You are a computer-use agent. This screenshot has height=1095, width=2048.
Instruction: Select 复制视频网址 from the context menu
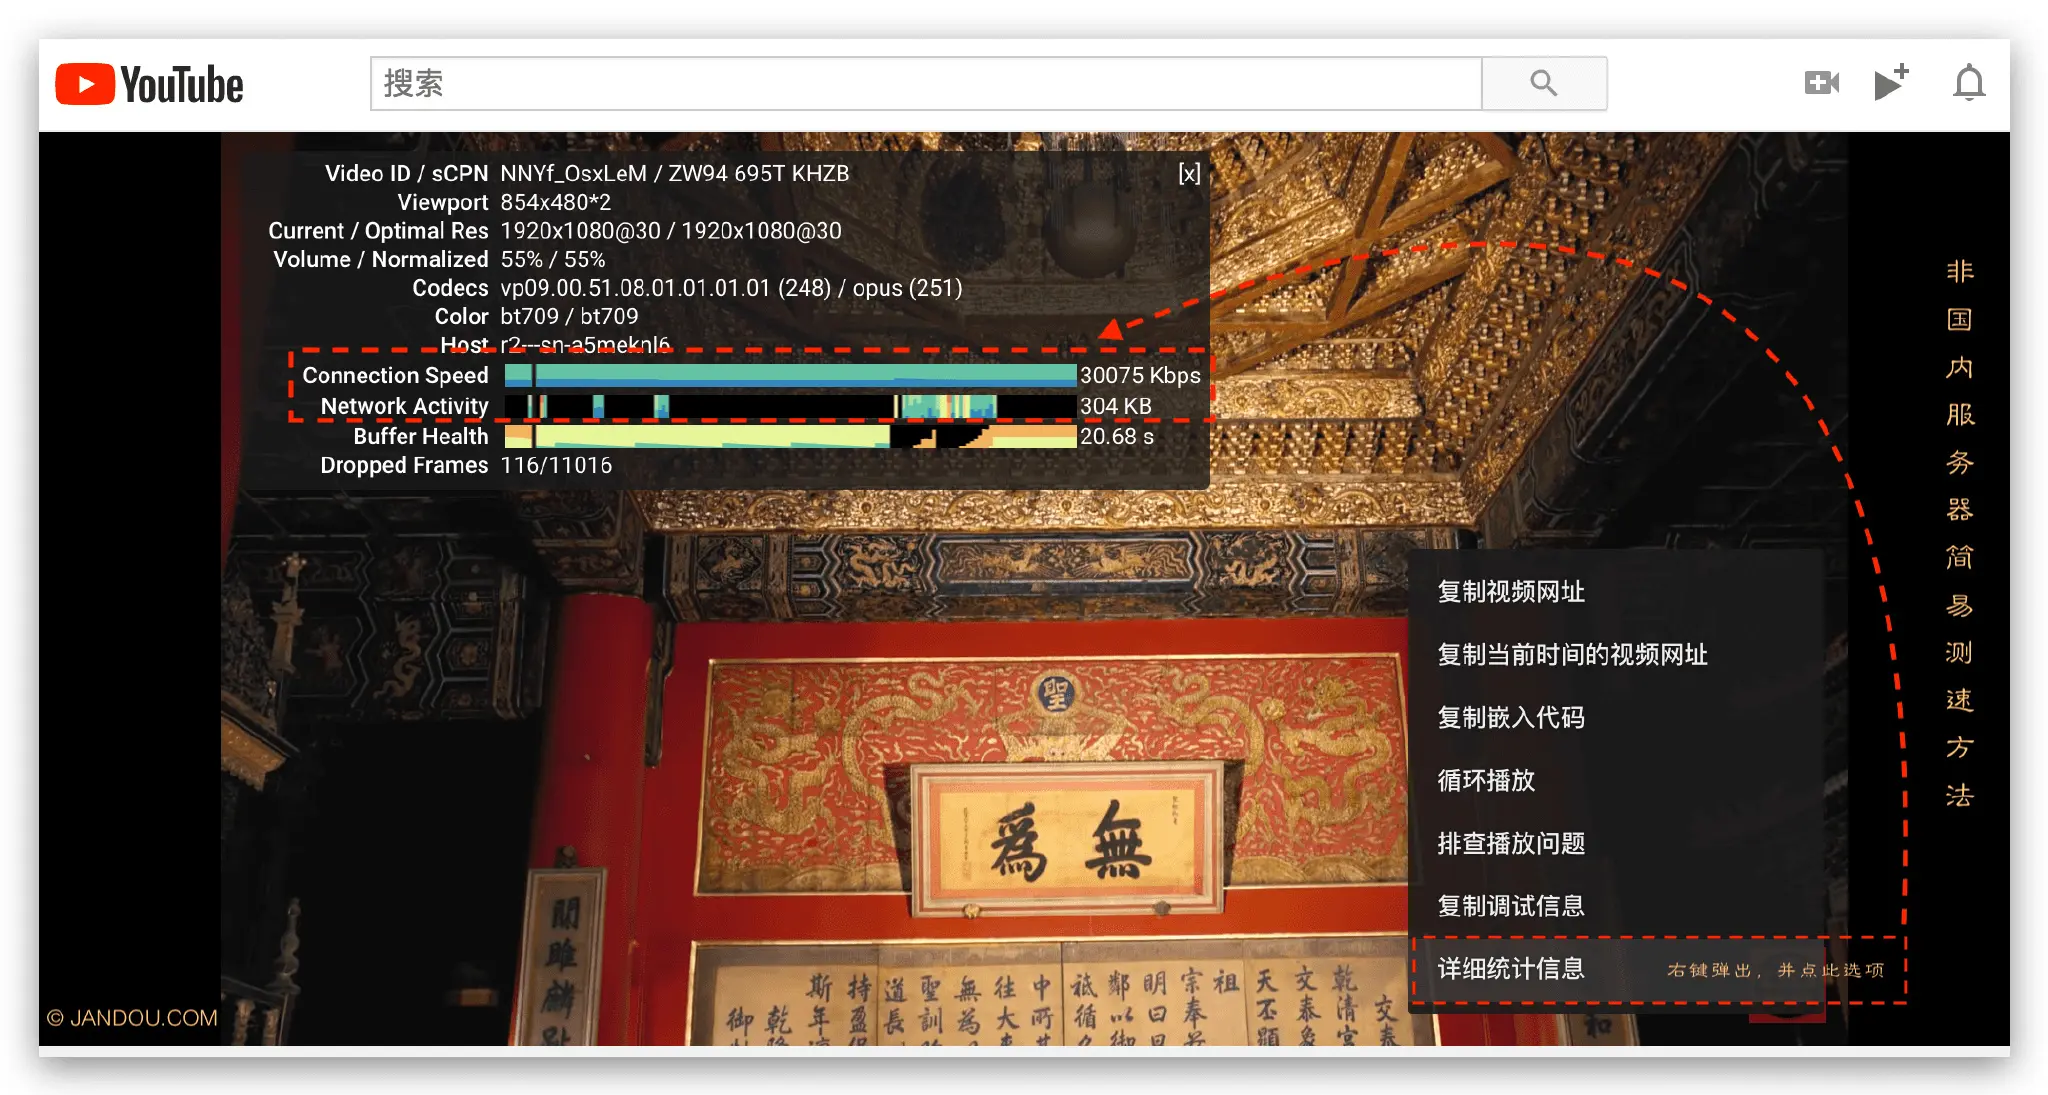pyautogui.click(x=1512, y=591)
